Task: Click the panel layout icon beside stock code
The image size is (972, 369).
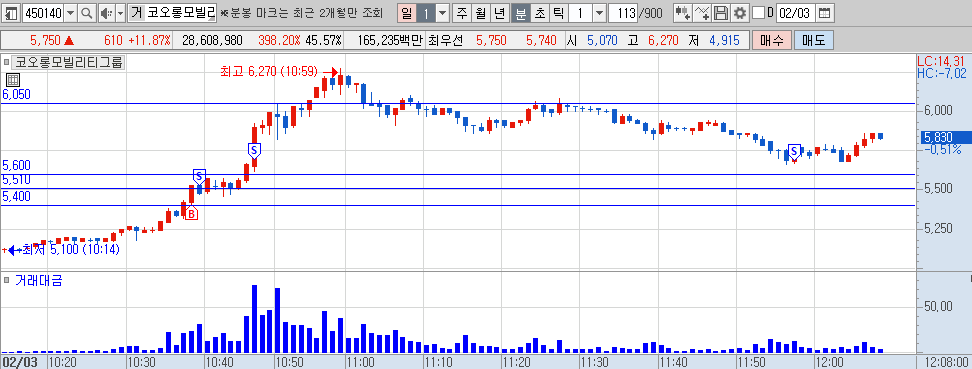Action: pyautogui.click(x=12, y=12)
